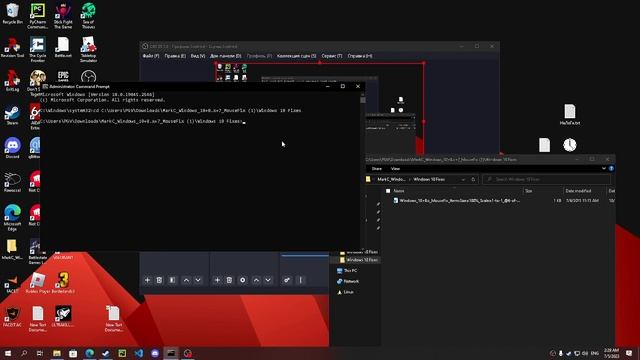This screenshot has width=640, height=360.
Task: Select HelloFix.txt file on desktop
Action: (570, 114)
